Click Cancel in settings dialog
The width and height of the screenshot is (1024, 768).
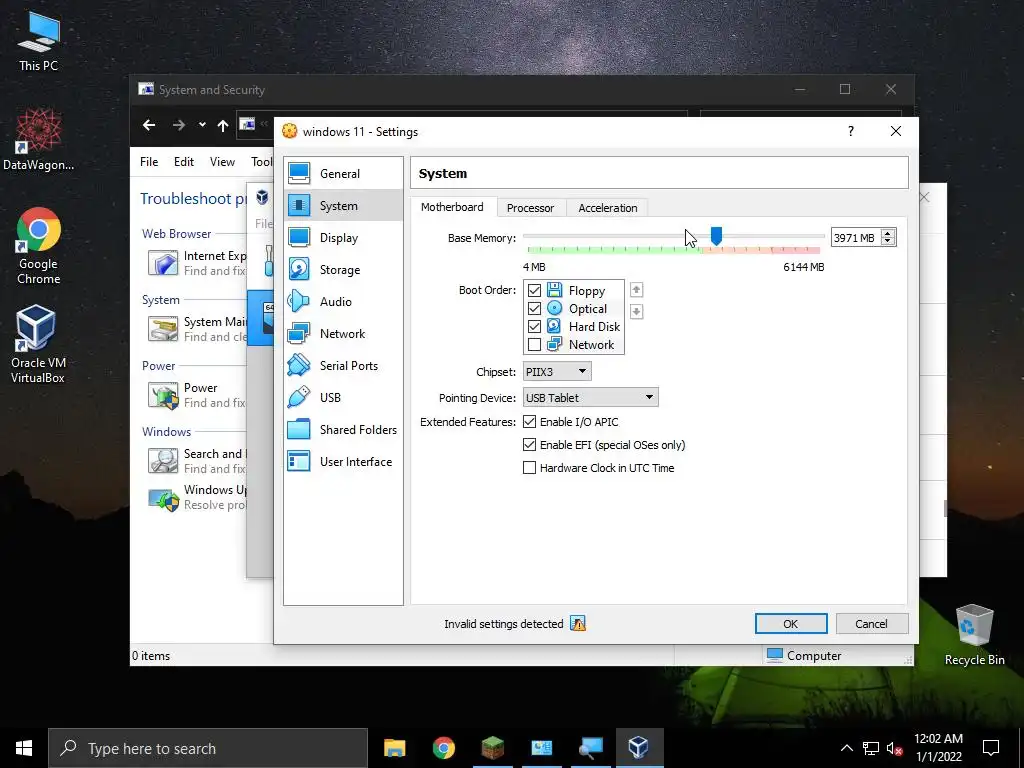871,624
